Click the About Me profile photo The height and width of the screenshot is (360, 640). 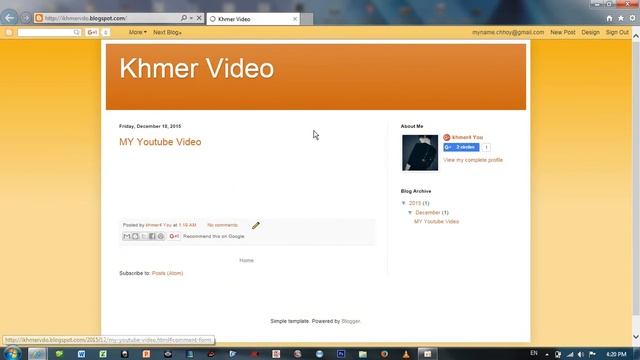click(x=420, y=153)
